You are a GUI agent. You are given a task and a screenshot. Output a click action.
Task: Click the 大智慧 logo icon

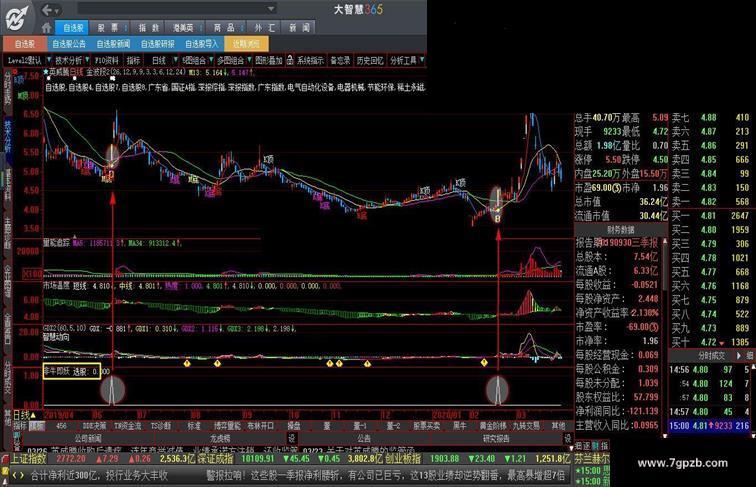click(17, 18)
